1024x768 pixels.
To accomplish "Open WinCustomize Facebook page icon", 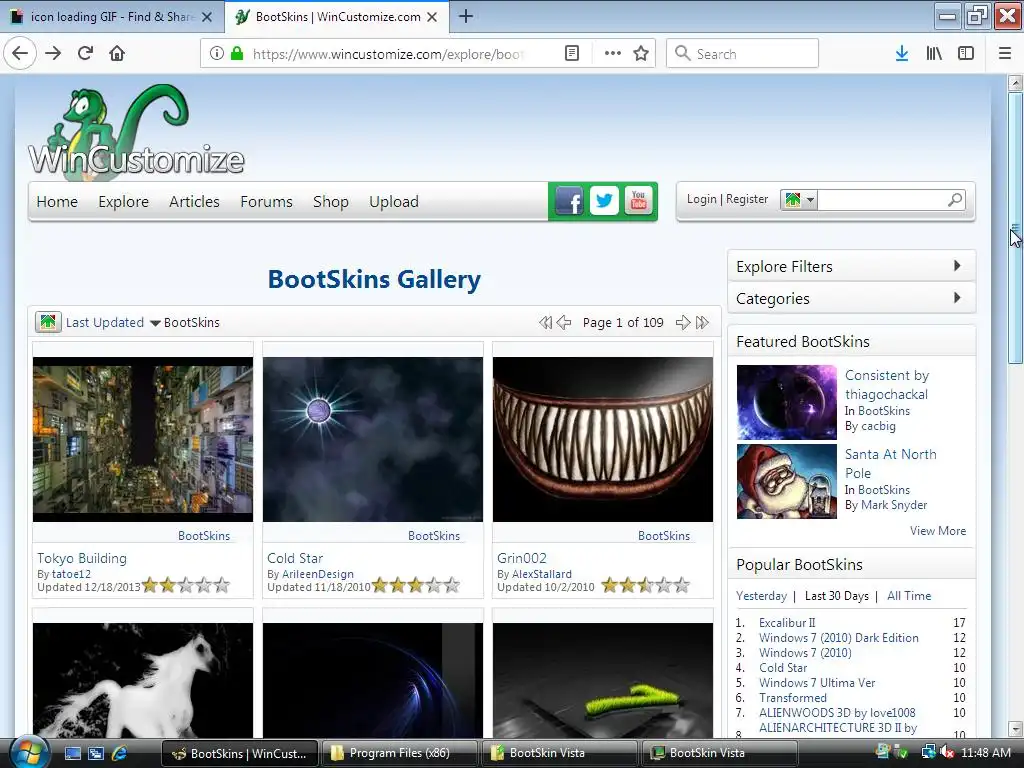I will [x=569, y=201].
